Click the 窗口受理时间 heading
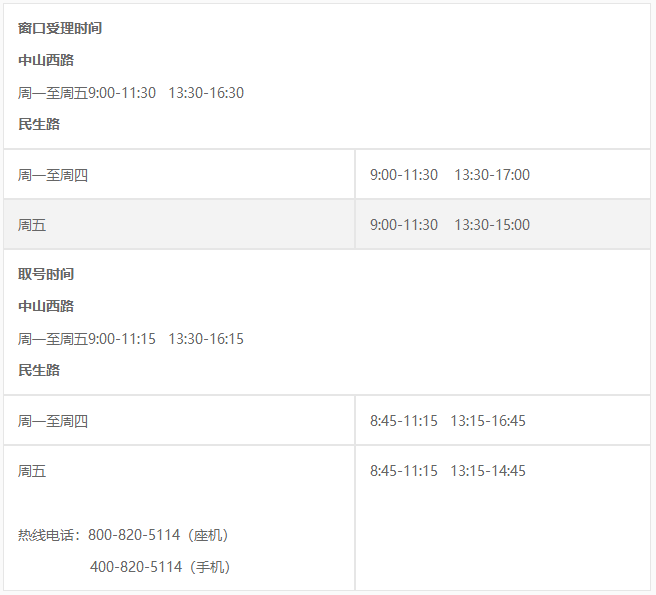The image size is (656, 595). [60, 28]
